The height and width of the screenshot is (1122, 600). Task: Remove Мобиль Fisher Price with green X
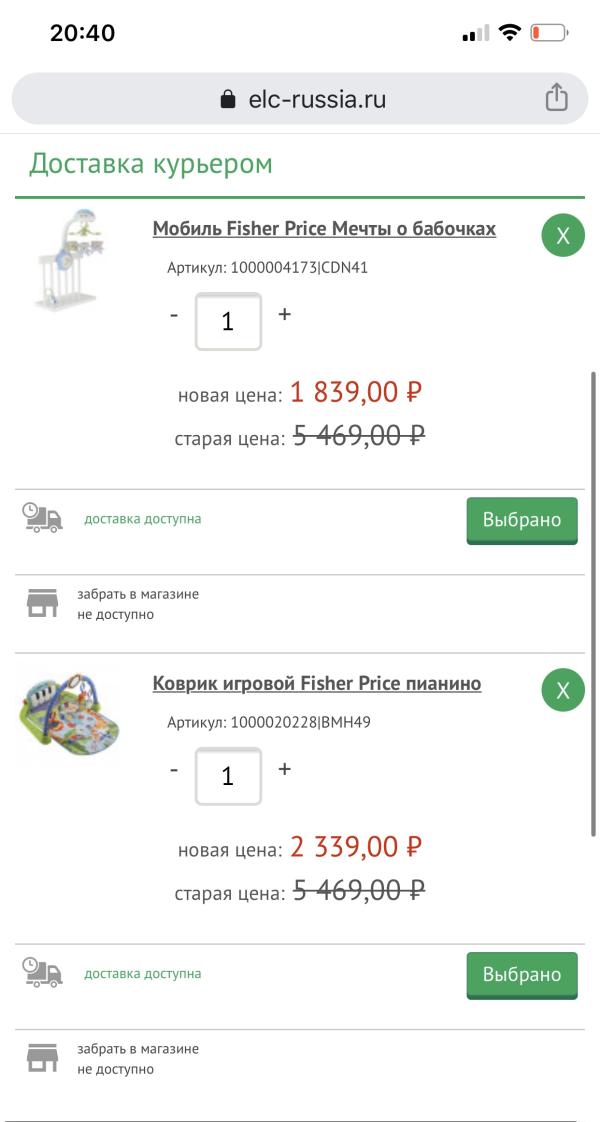(x=563, y=236)
